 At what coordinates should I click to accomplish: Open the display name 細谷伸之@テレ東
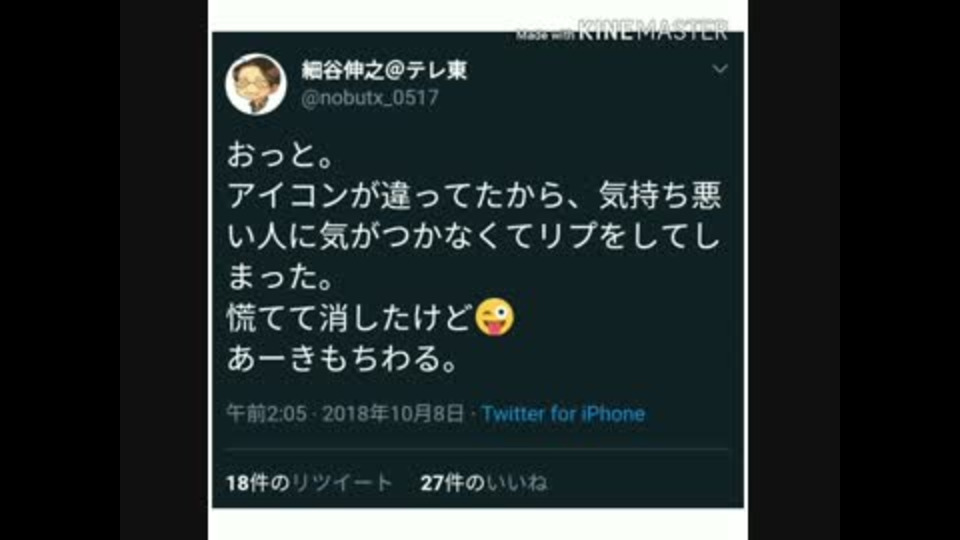pyautogui.click(x=384, y=70)
